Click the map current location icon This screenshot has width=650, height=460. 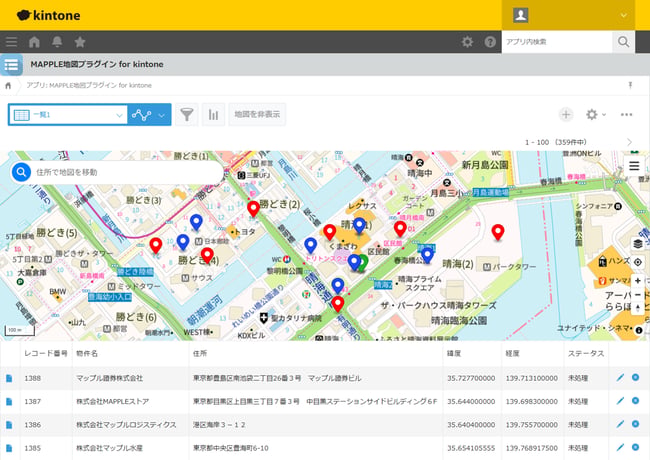[x=638, y=262]
